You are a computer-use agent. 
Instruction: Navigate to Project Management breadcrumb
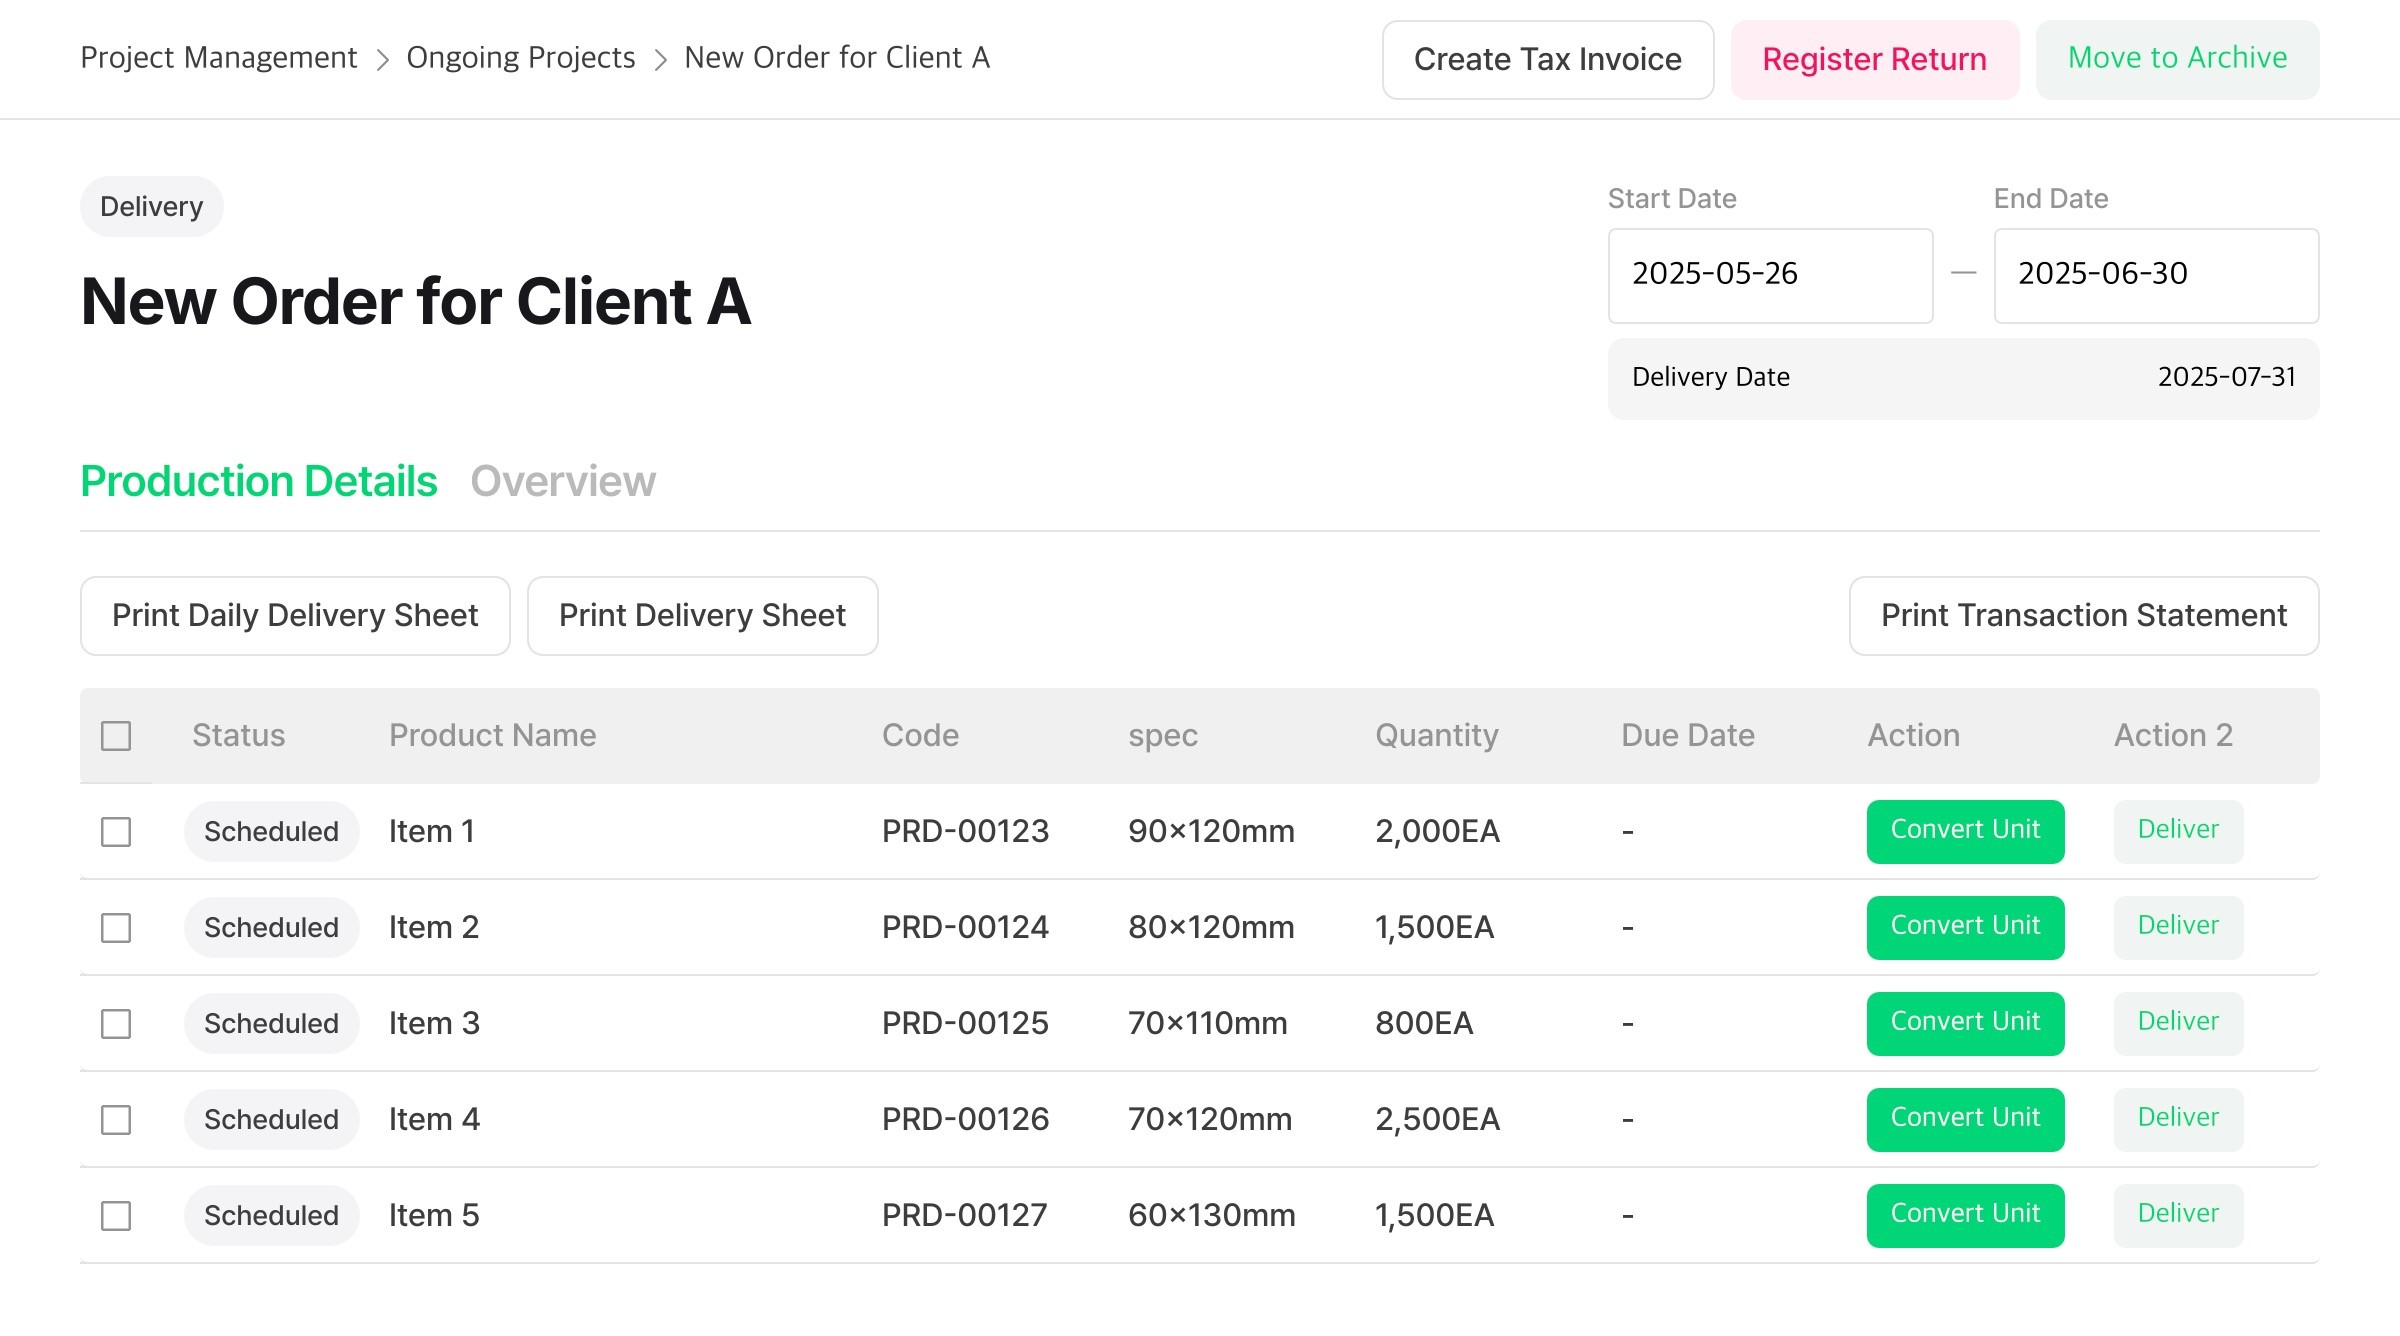tap(218, 58)
